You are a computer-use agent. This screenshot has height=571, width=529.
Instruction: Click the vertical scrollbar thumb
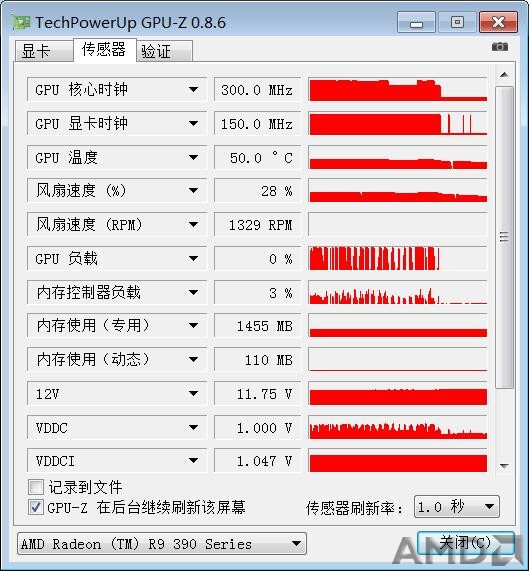coord(504,237)
